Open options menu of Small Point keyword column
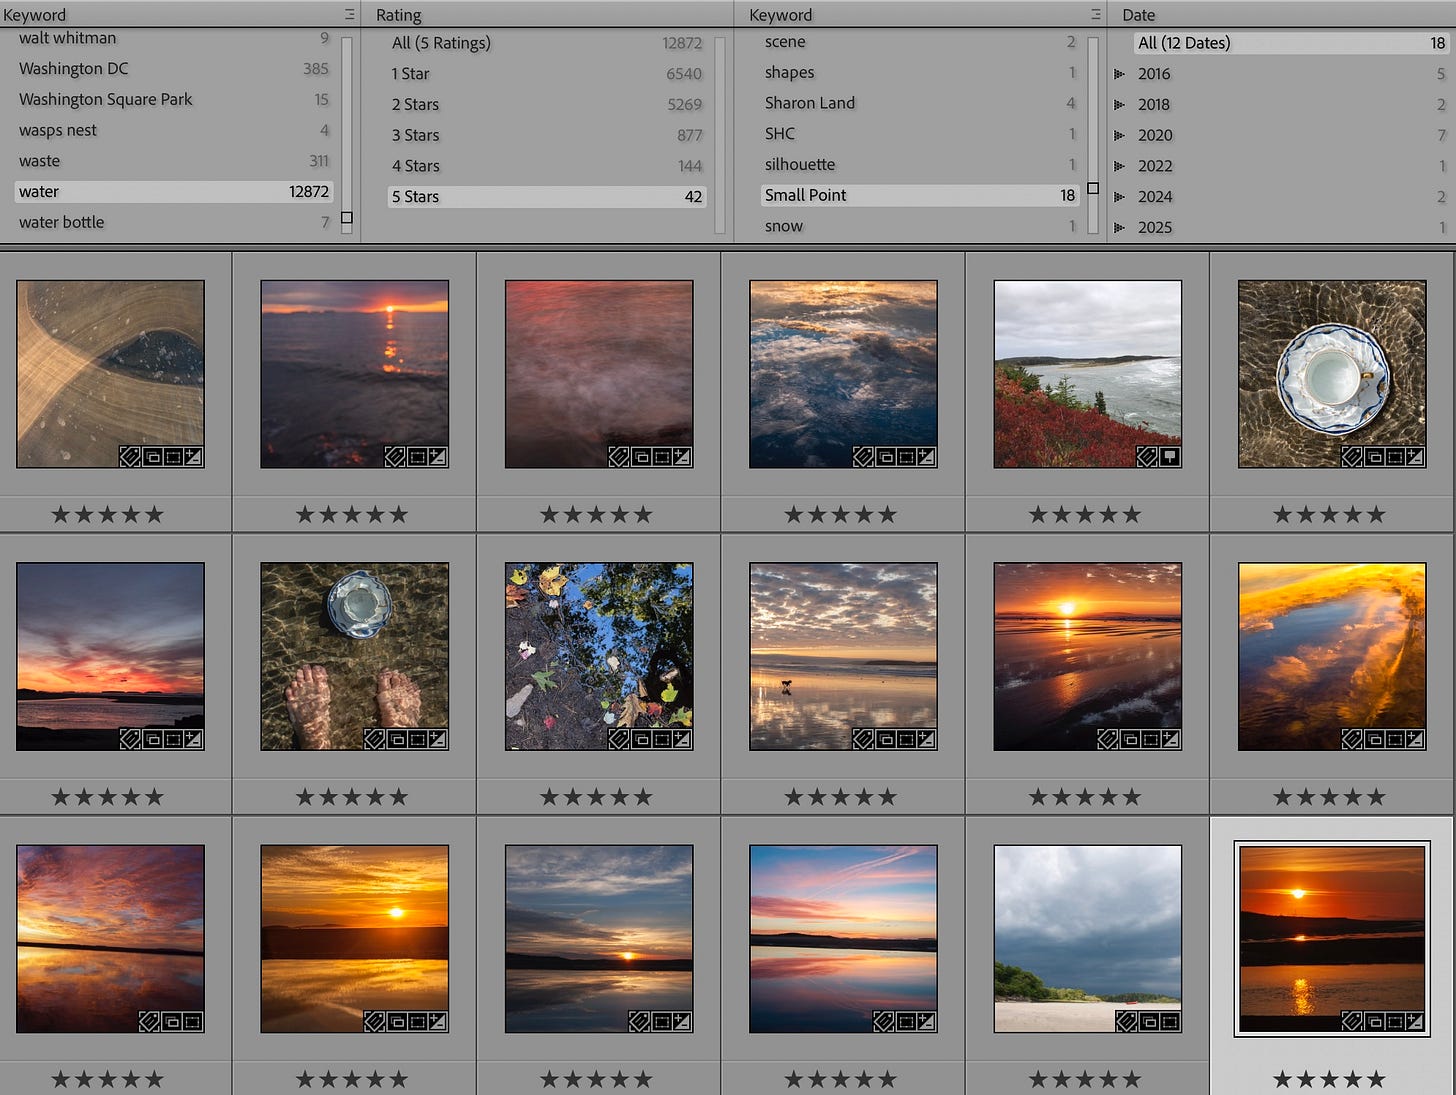The image size is (1456, 1095). pos(1096,15)
